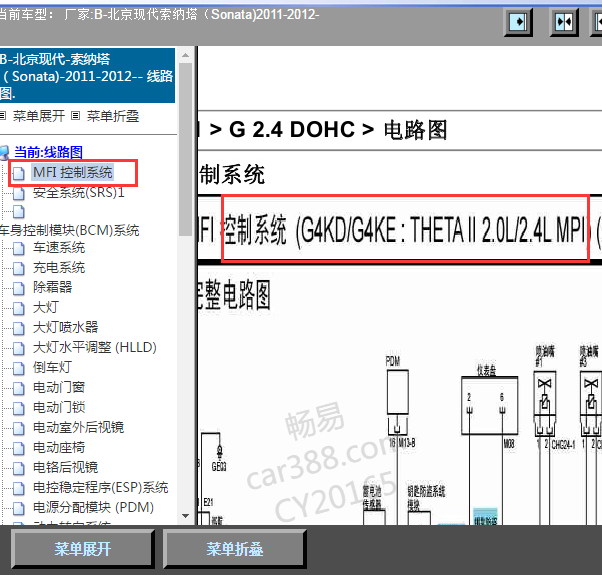Open 安全系统(SRS)1 tree item

coord(79,192)
